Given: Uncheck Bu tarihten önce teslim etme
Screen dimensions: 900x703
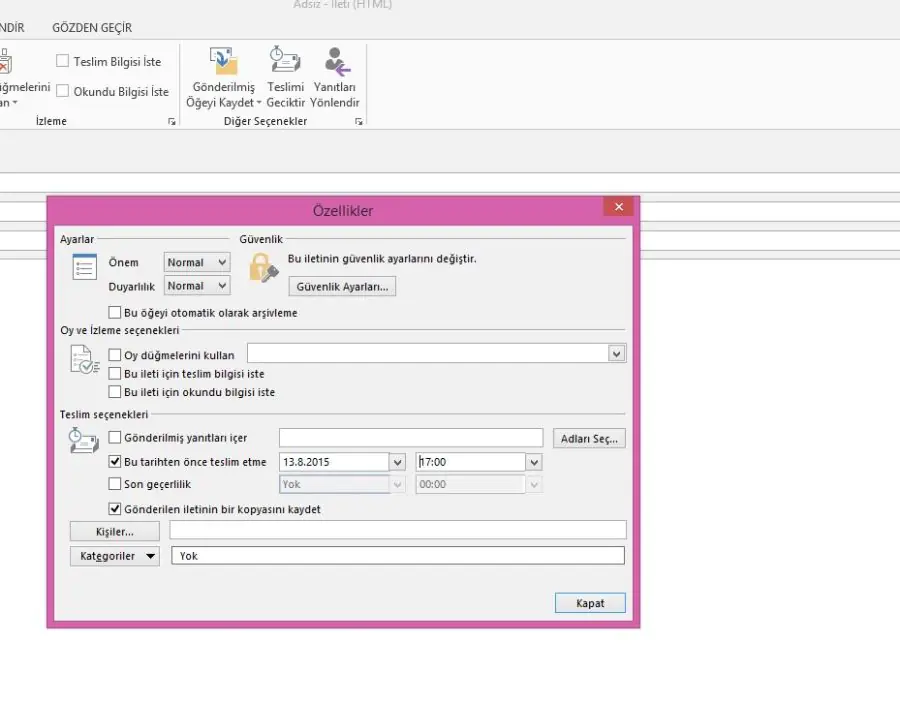Looking at the screenshot, I should coord(115,461).
